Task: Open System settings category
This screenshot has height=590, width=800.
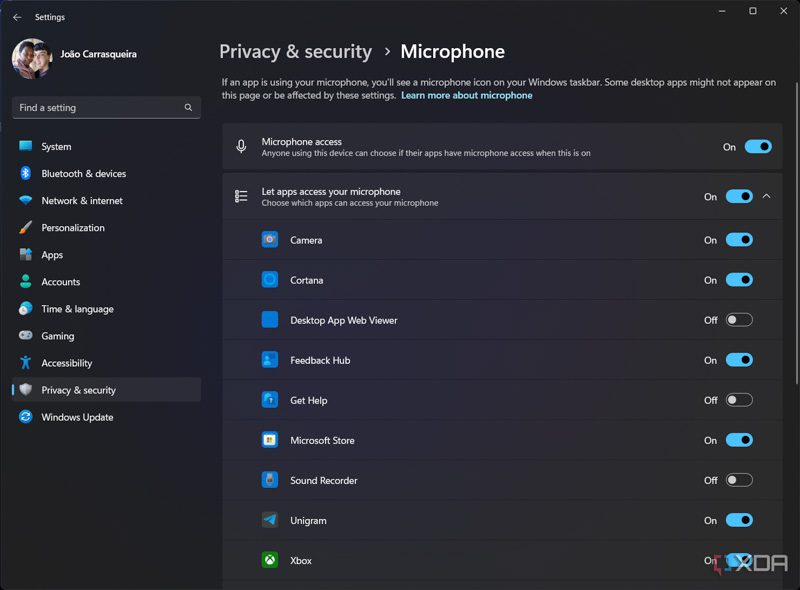Action: point(106,146)
